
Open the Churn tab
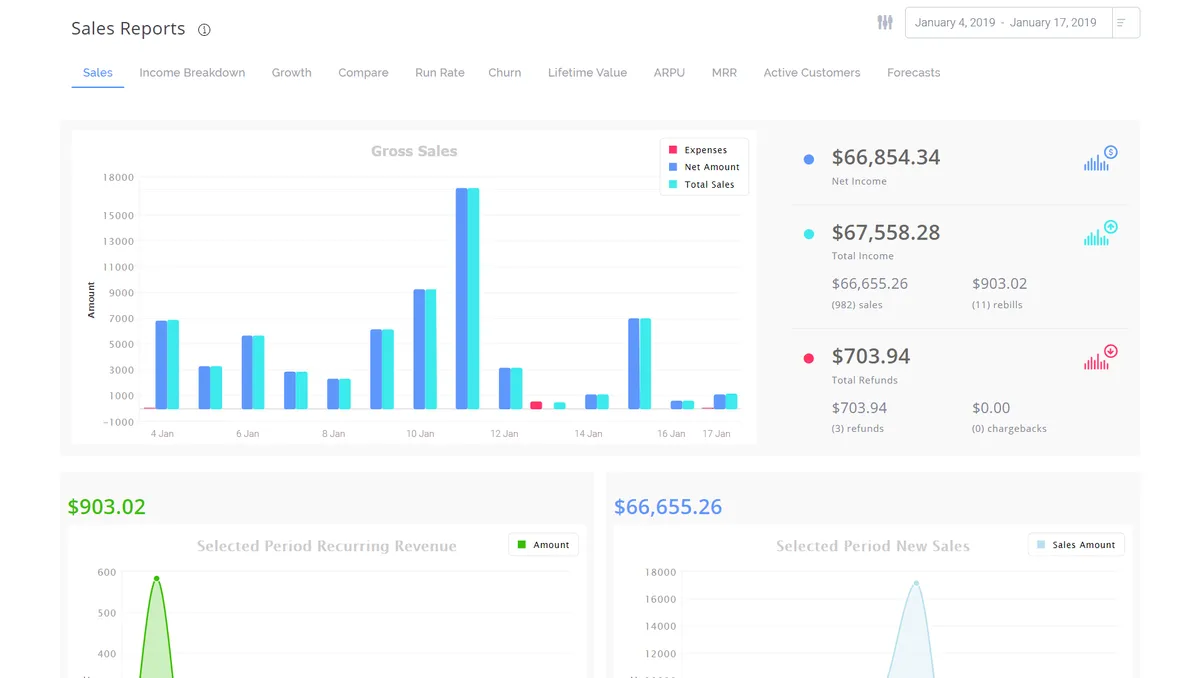pyautogui.click(x=504, y=73)
